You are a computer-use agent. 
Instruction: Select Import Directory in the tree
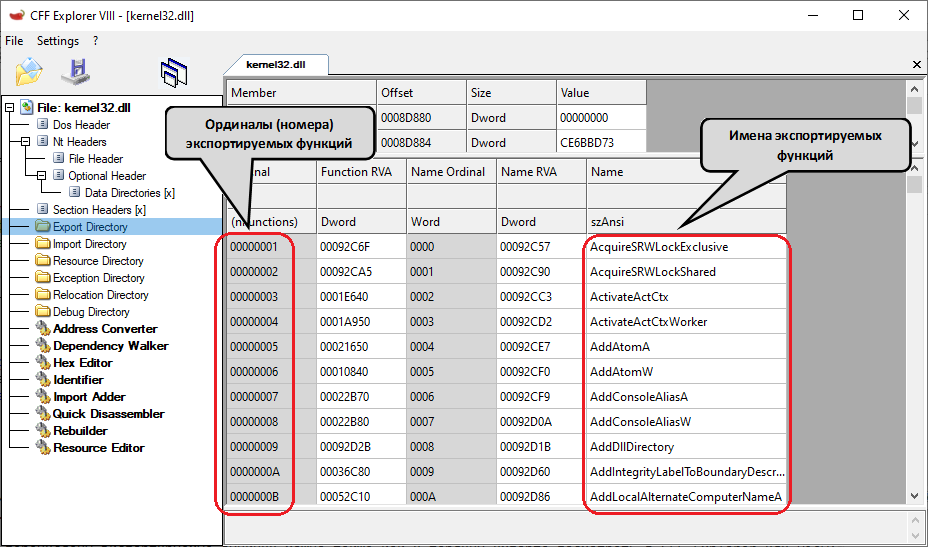point(89,243)
